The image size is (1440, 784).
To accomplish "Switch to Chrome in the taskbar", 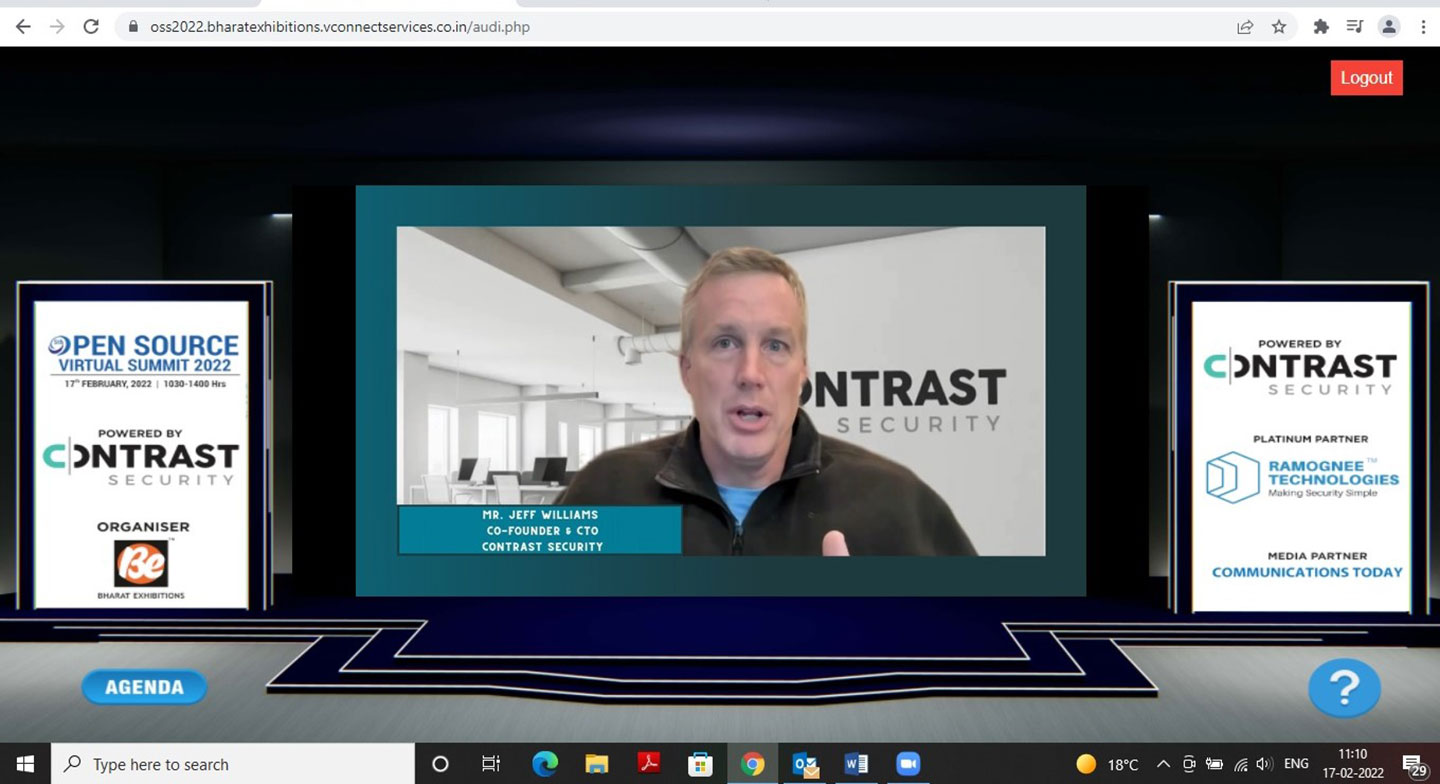I will pos(752,764).
